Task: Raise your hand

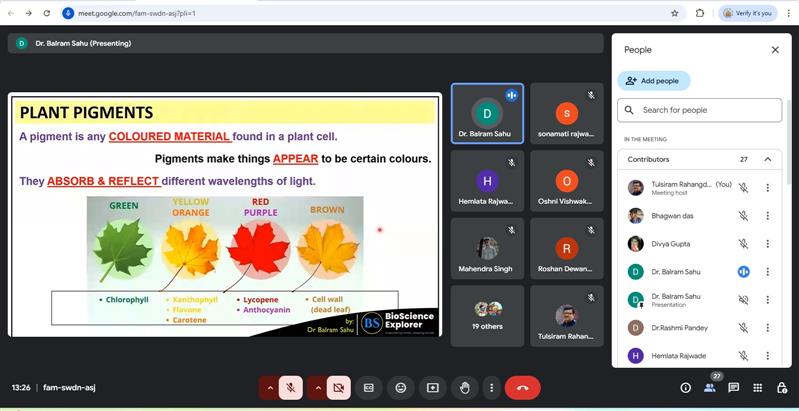Action: click(465, 388)
